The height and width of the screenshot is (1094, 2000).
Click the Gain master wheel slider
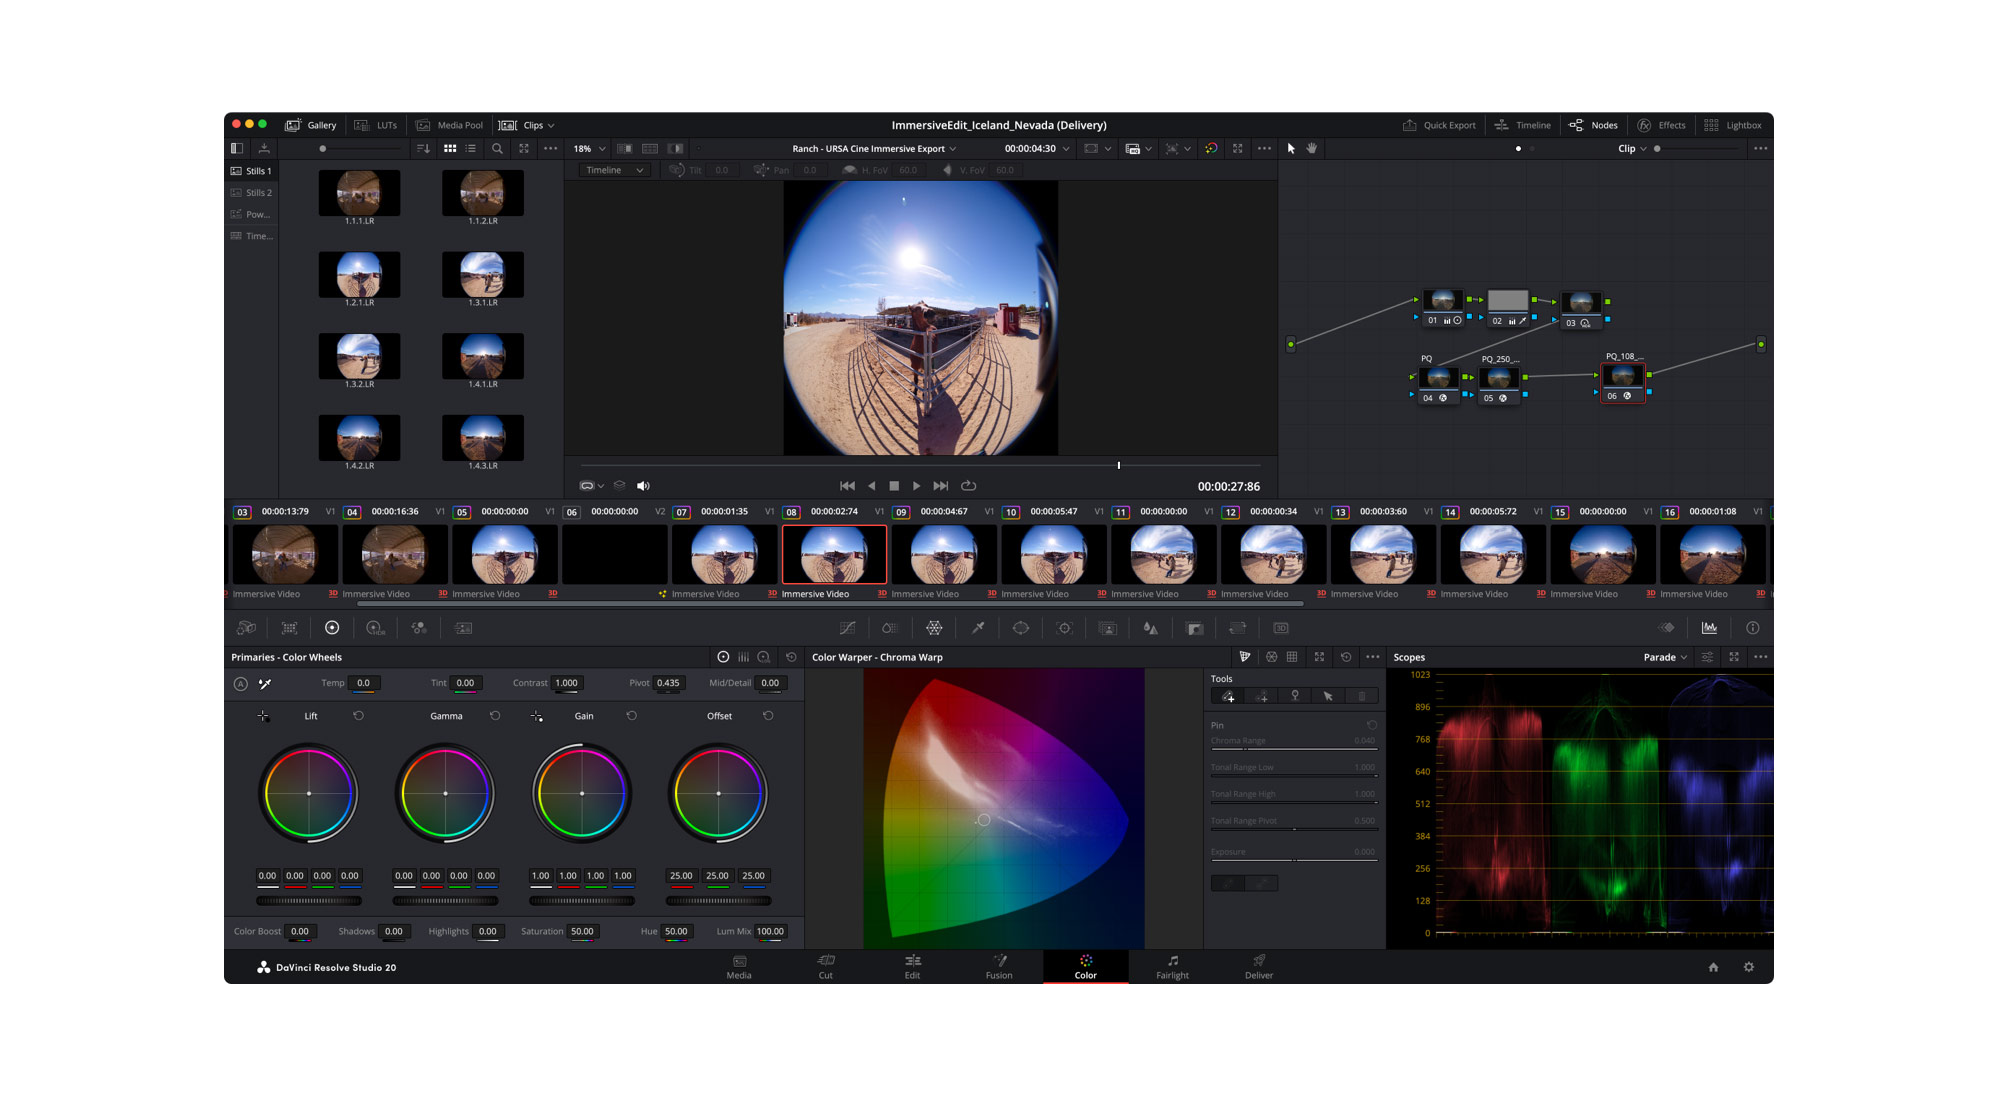pyautogui.click(x=581, y=901)
